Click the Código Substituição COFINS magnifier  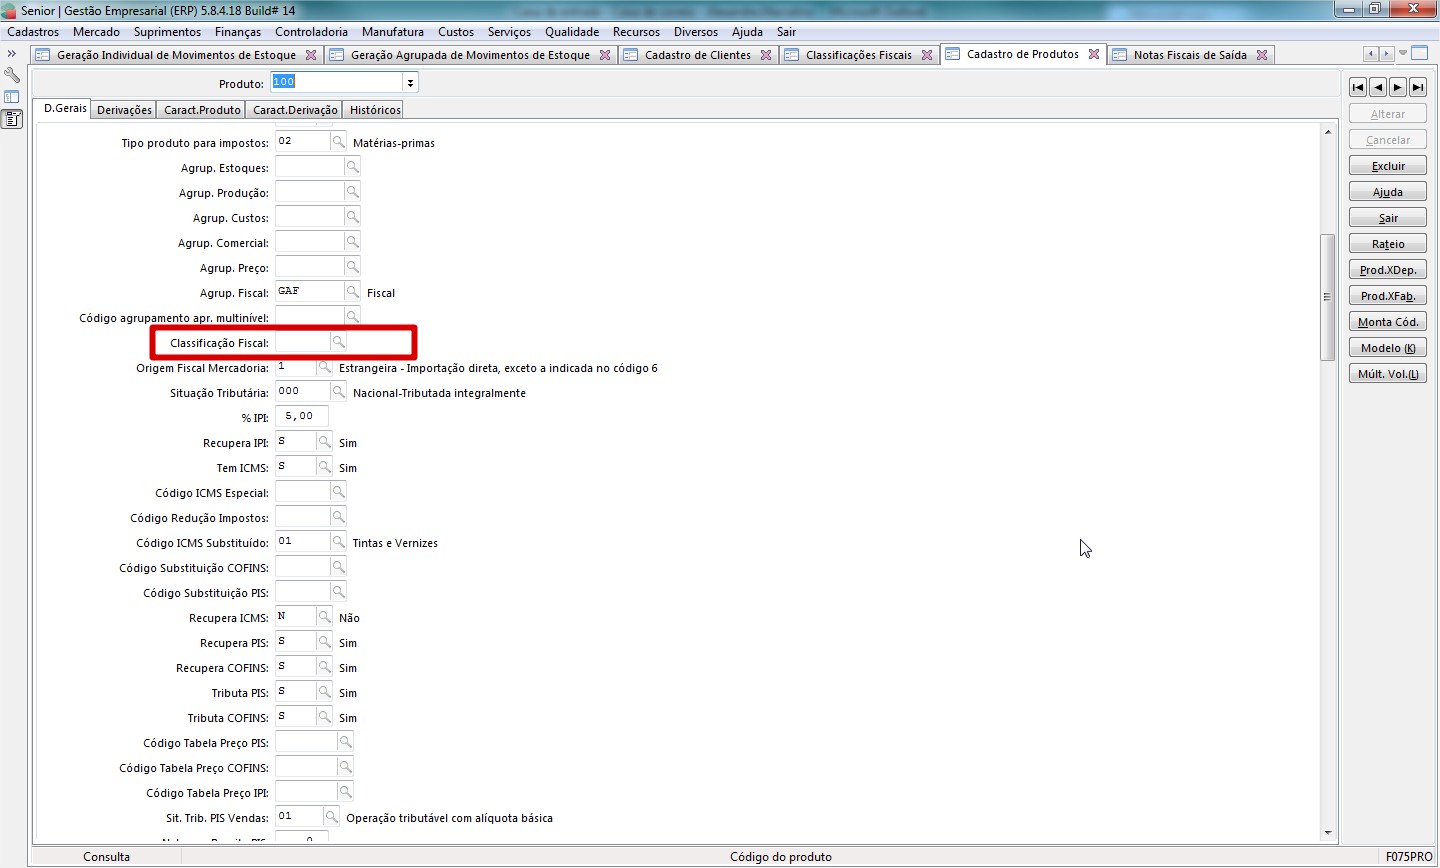(x=339, y=567)
